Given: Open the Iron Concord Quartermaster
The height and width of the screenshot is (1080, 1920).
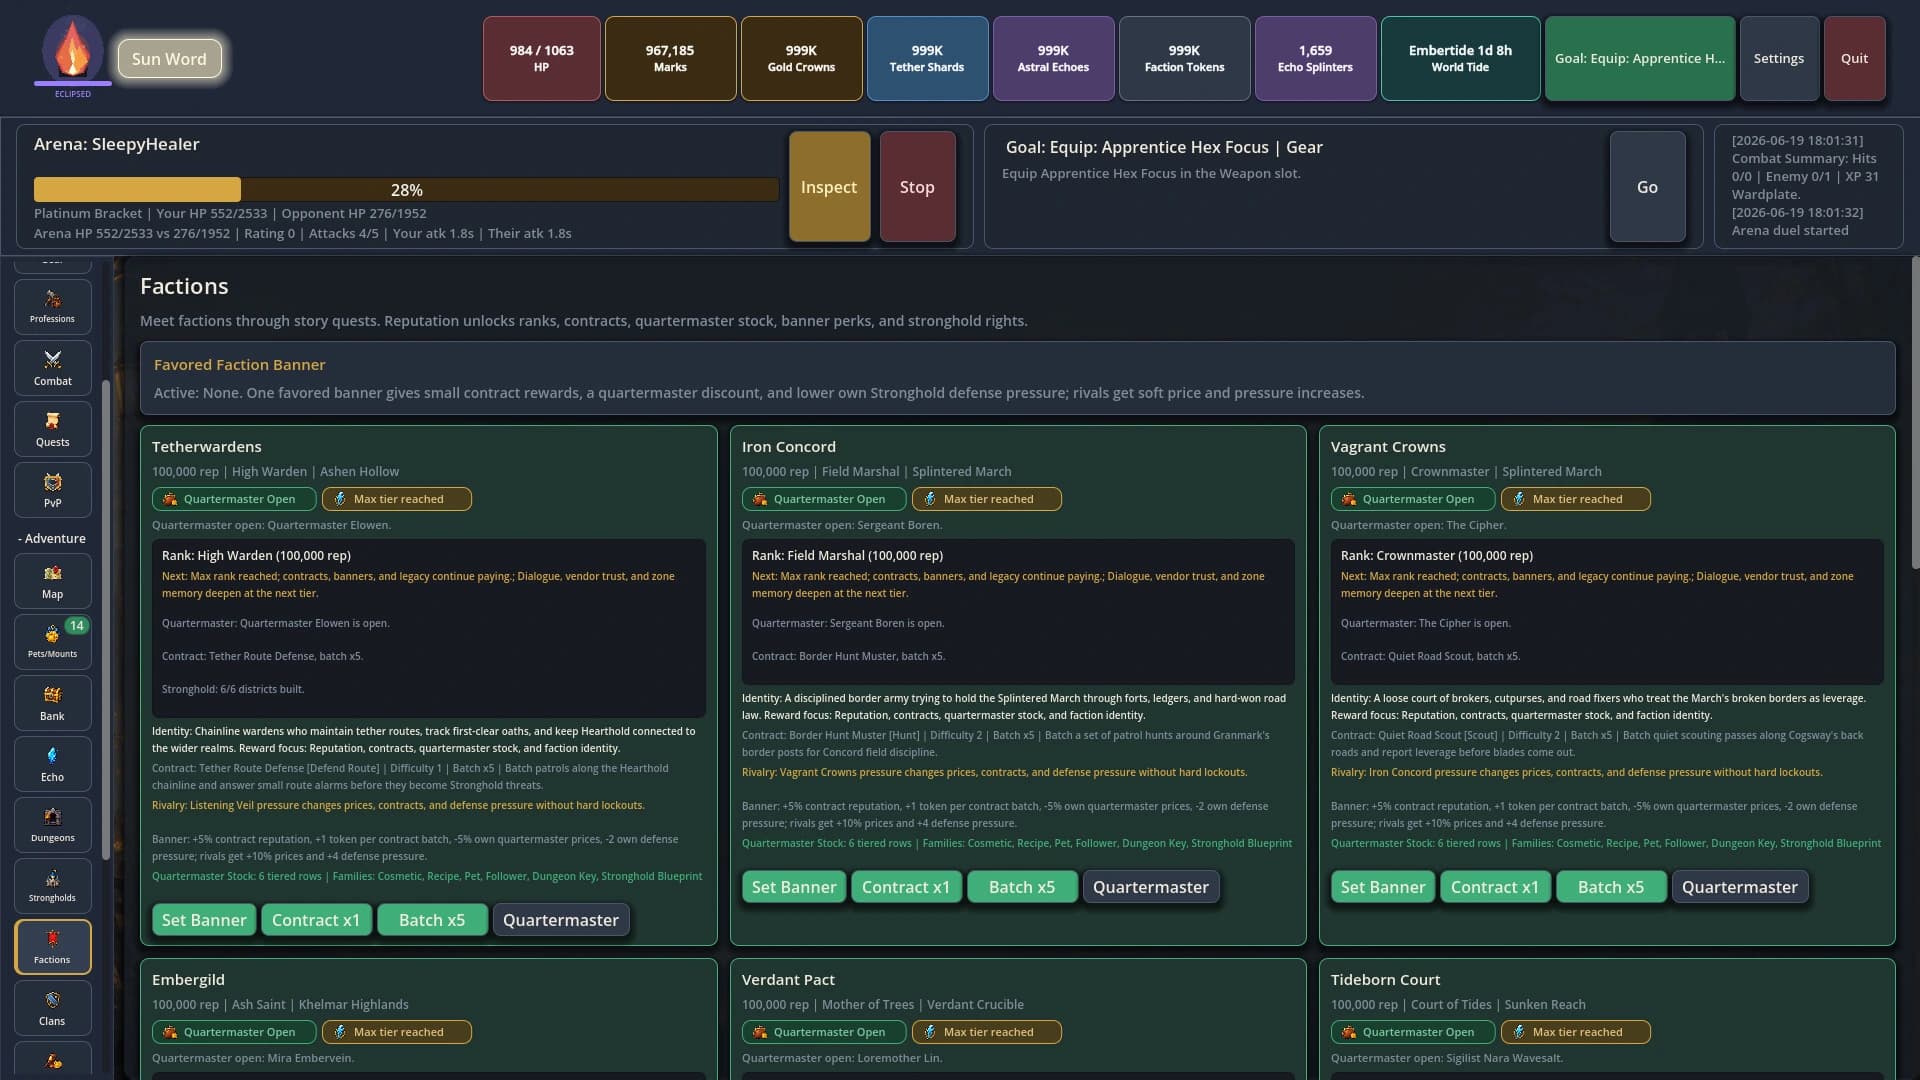Looking at the screenshot, I should (1151, 887).
